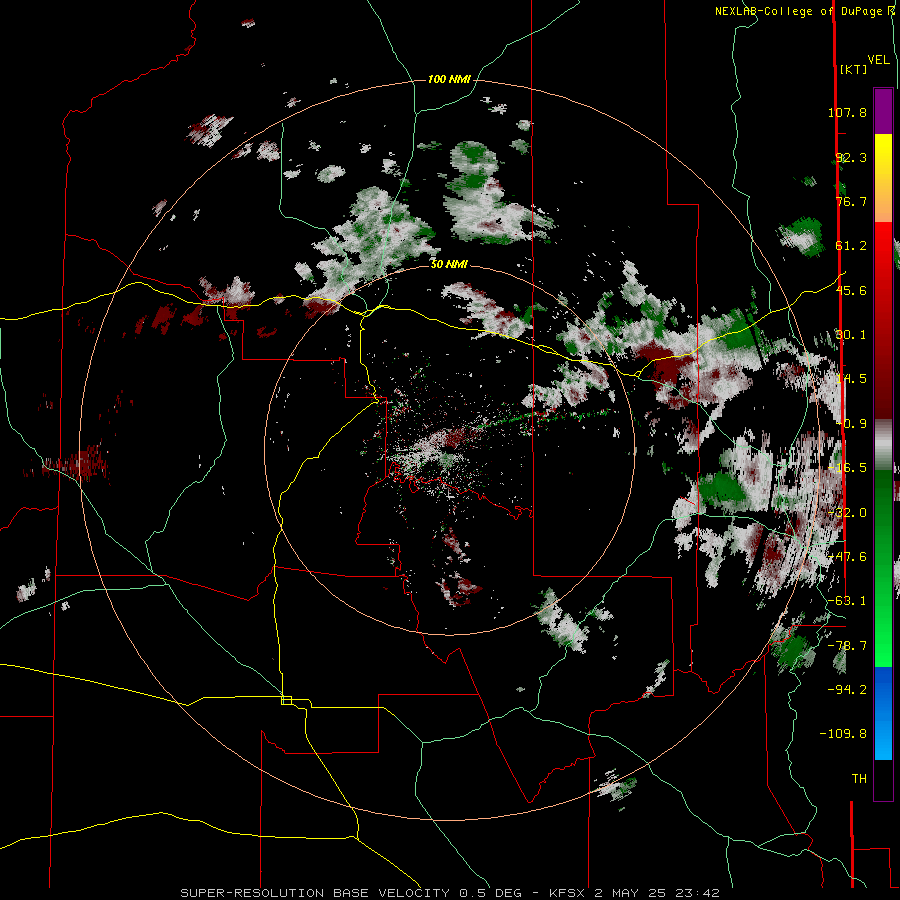The height and width of the screenshot is (900, 900).
Task: Click the -94.2 legend value
Action: click(x=847, y=689)
